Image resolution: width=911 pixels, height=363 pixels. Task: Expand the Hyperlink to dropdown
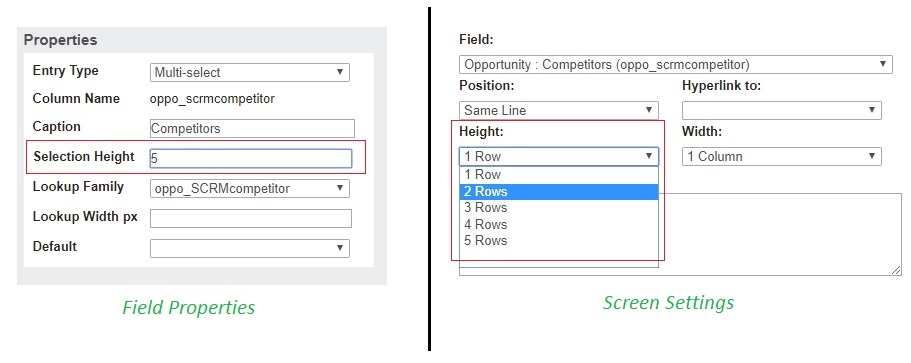tap(782, 110)
